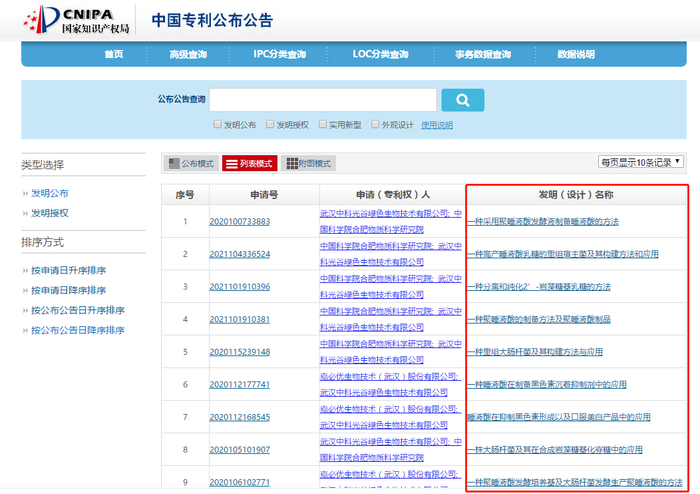
Task: Click the 申请号 column header
Action: 264,195
